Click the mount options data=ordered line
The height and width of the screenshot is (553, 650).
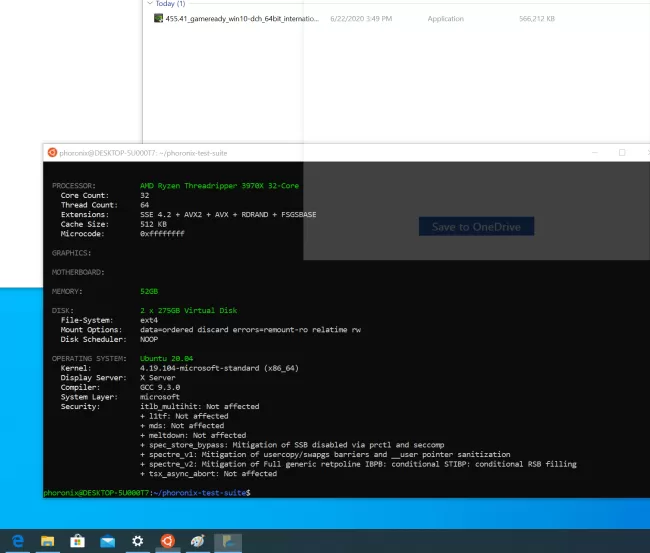pos(250,330)
